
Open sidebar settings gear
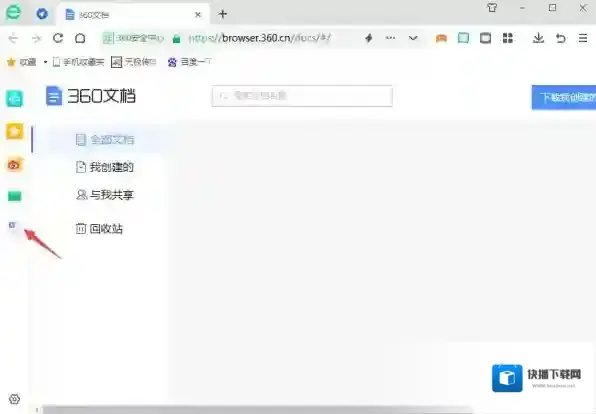(x=14, y=399)
